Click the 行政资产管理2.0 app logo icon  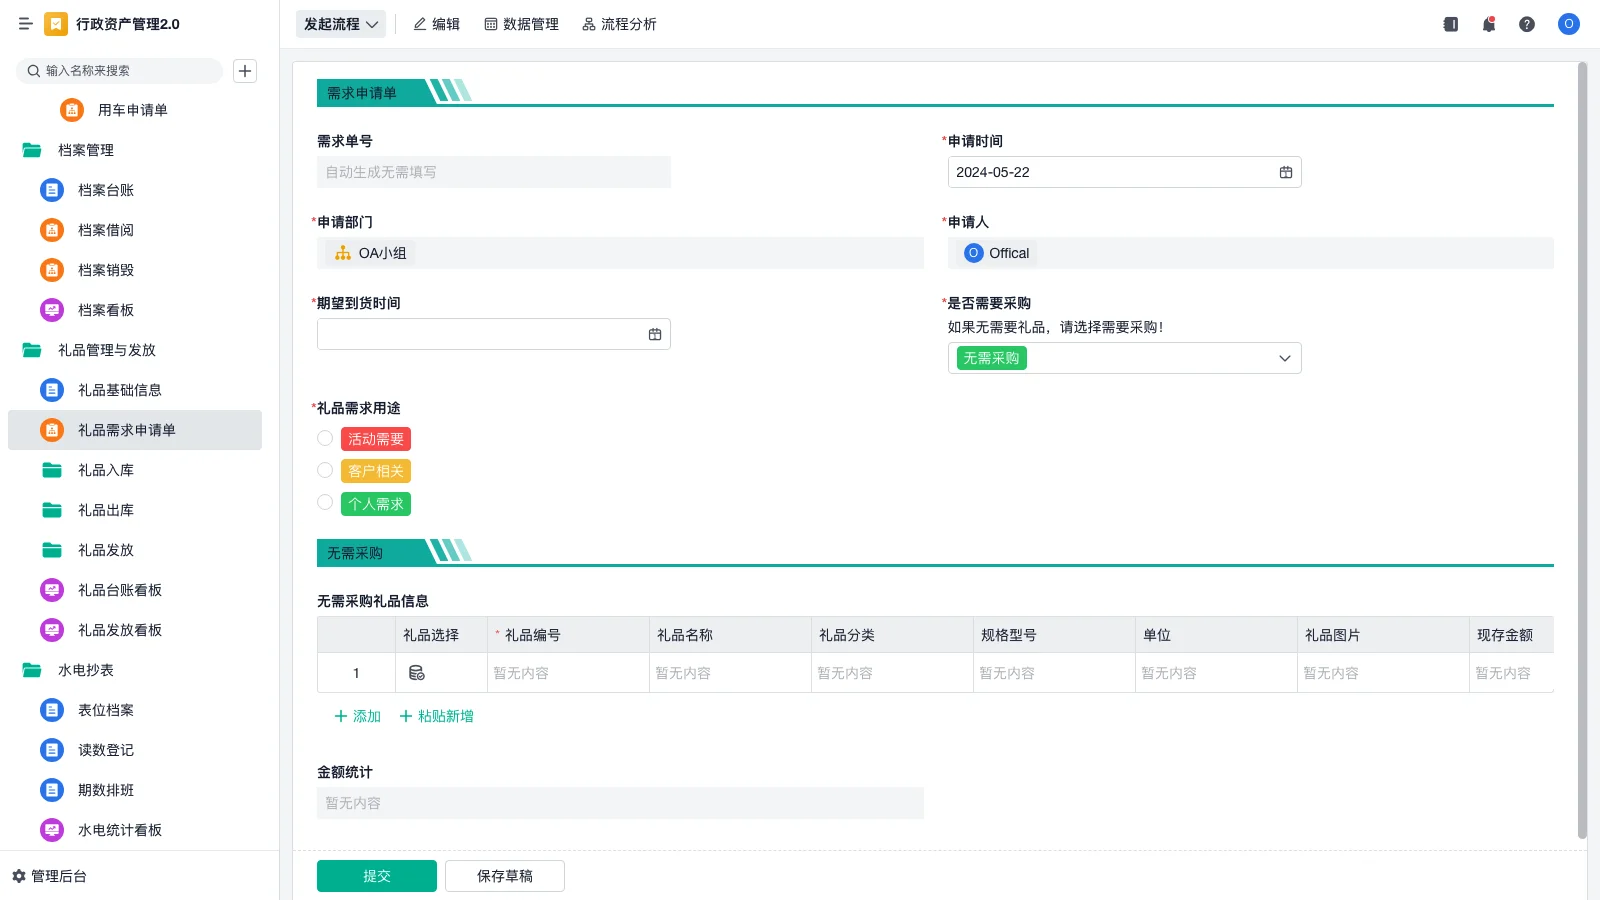pyautogui.click(x=56, y=24)
